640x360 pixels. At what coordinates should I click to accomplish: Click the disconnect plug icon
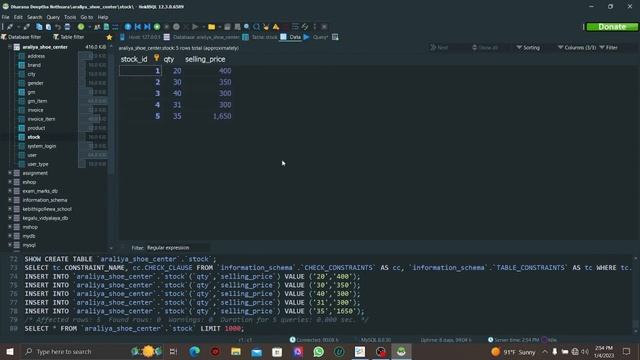coord(27,27)
